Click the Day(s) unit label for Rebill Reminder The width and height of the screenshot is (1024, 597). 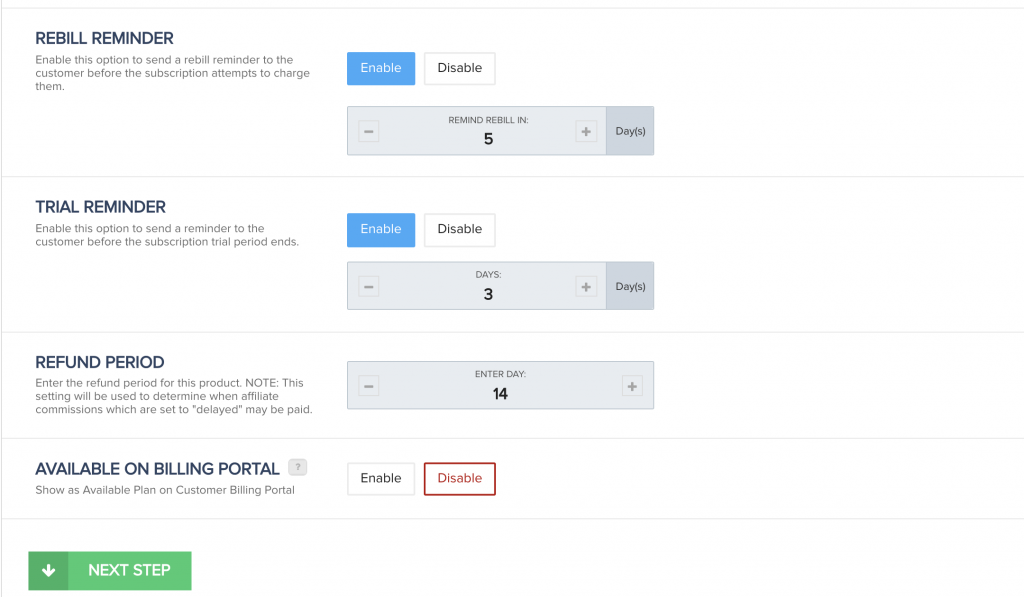point(630,131)
